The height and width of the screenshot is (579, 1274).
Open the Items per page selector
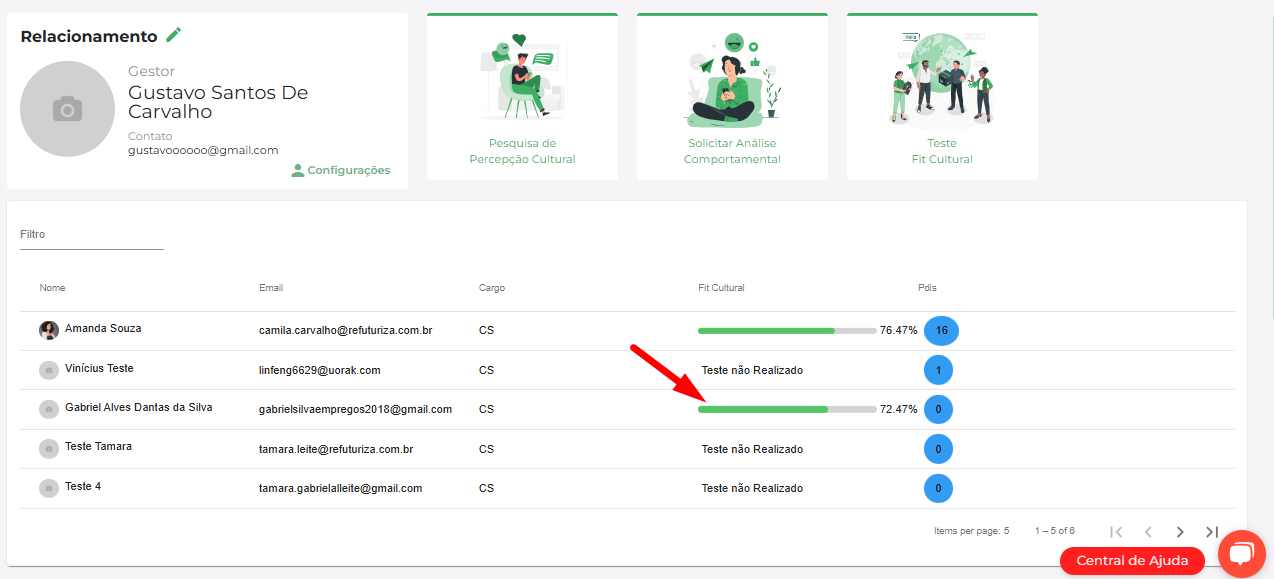click(x=1006, y=531)
